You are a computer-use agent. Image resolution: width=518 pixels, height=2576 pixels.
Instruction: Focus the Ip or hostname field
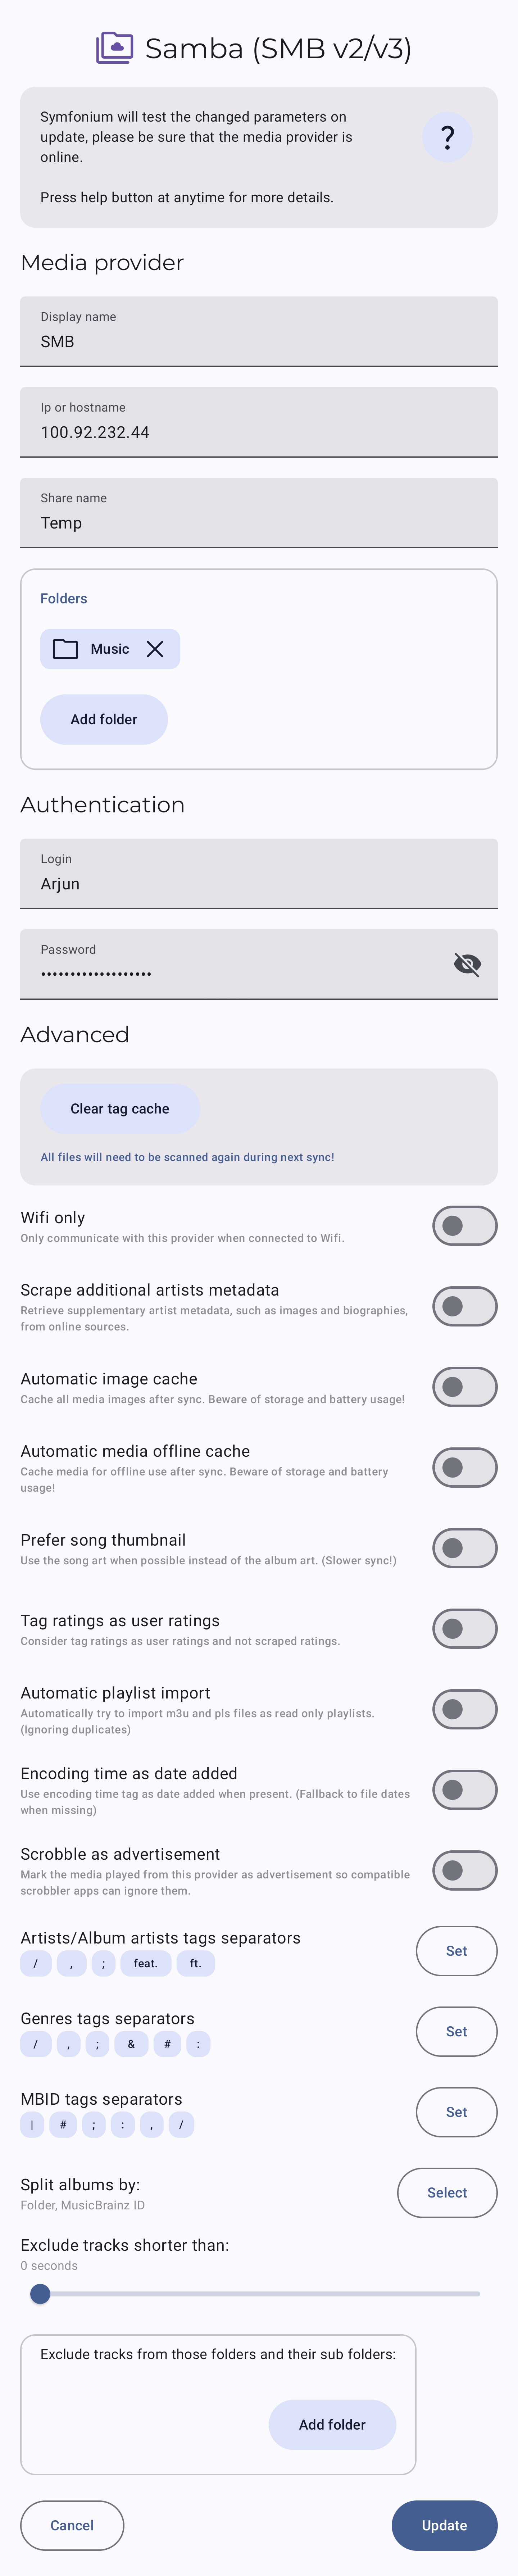pos(259,422)
